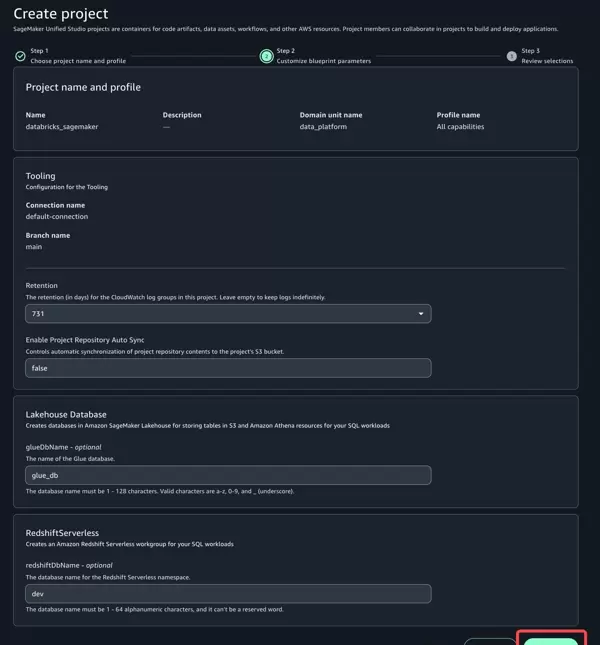Click the Step 3 numbered circle icon

click(x=512, y=56)
